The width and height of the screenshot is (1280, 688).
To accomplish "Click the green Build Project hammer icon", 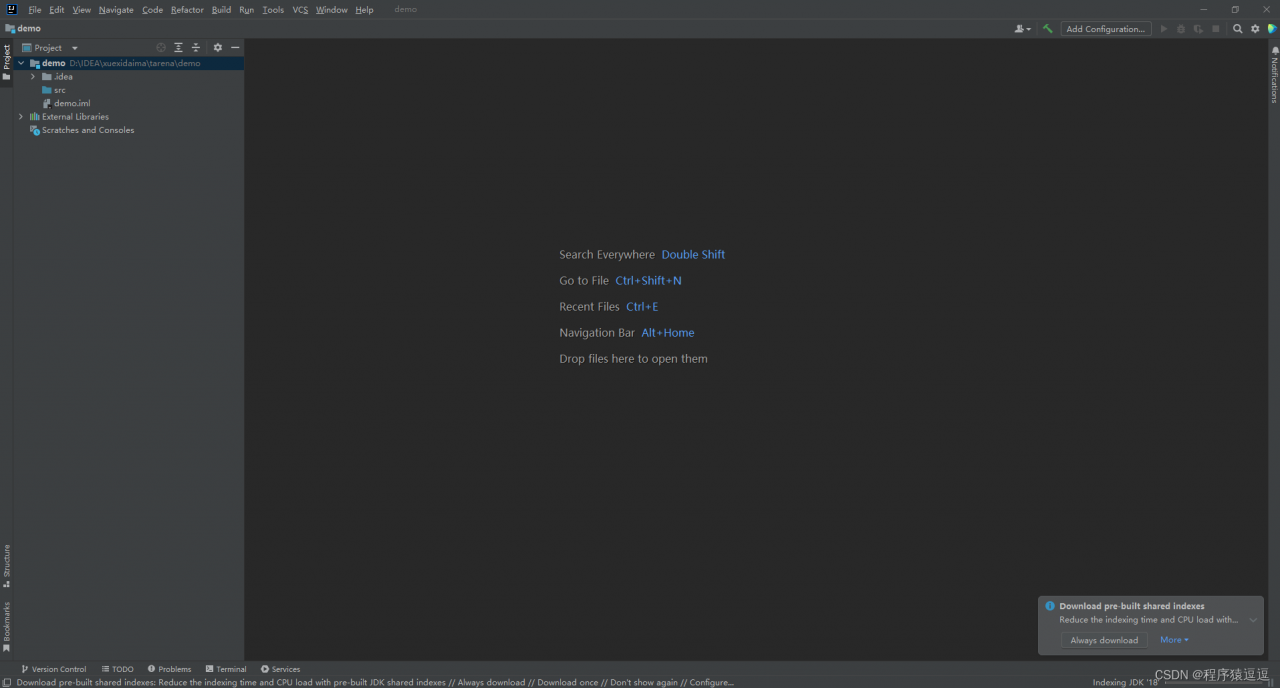I will [x=1047, y=29].
